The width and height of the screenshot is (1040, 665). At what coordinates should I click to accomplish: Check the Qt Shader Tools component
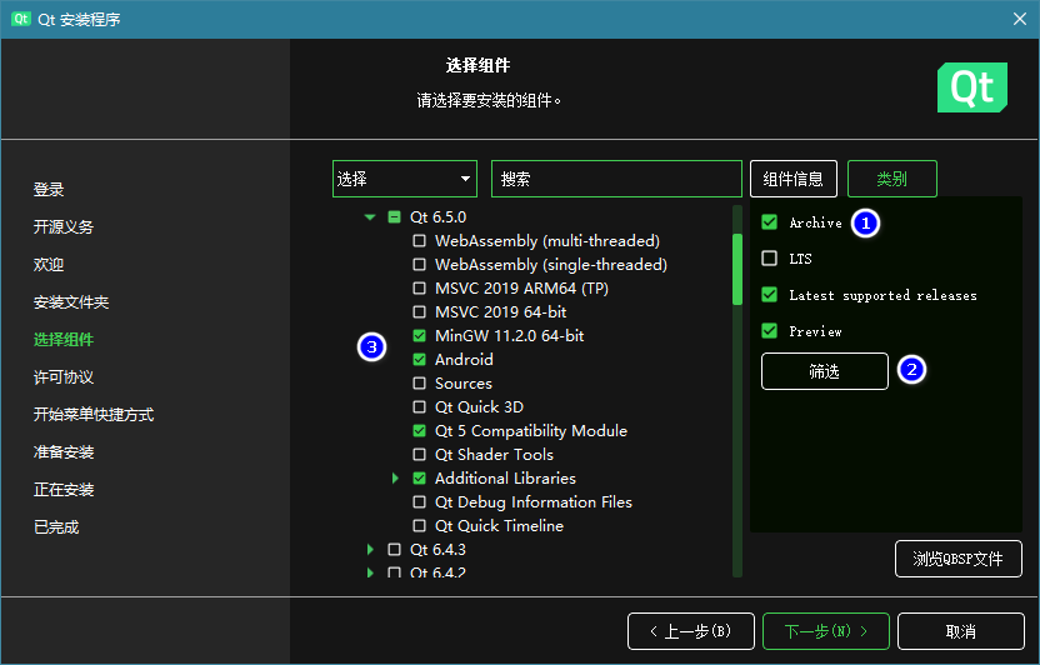419,454
